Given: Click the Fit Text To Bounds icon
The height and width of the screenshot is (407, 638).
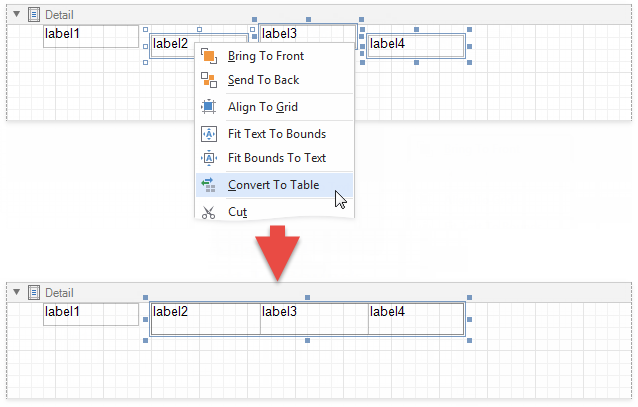Looking at the screenshot, I should [209, 134].
